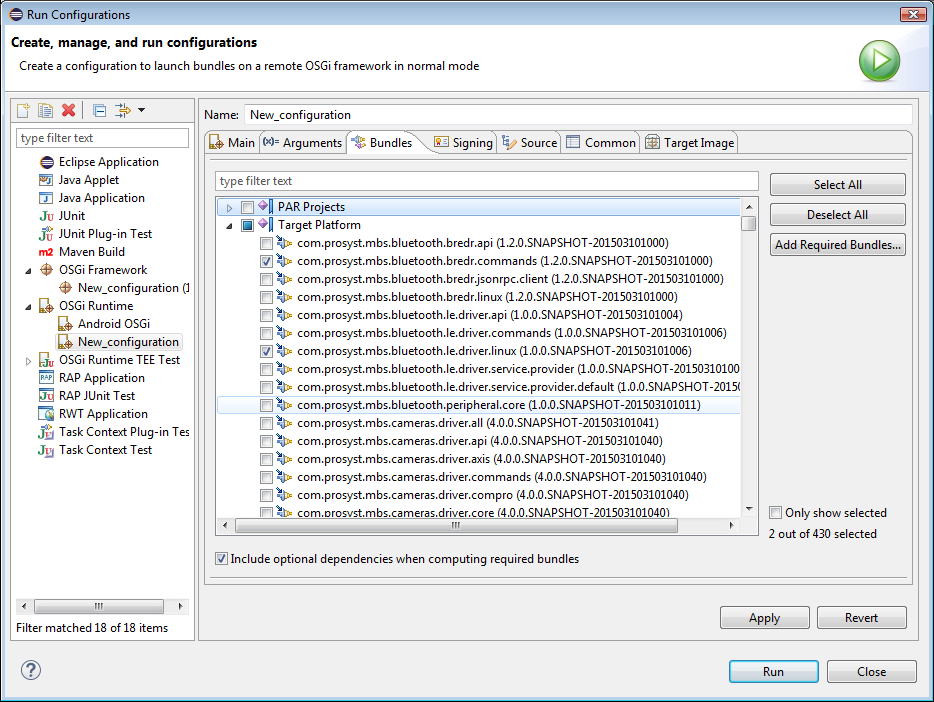
Task: Delete selected configuration with red X
Action: coord(68,110)
